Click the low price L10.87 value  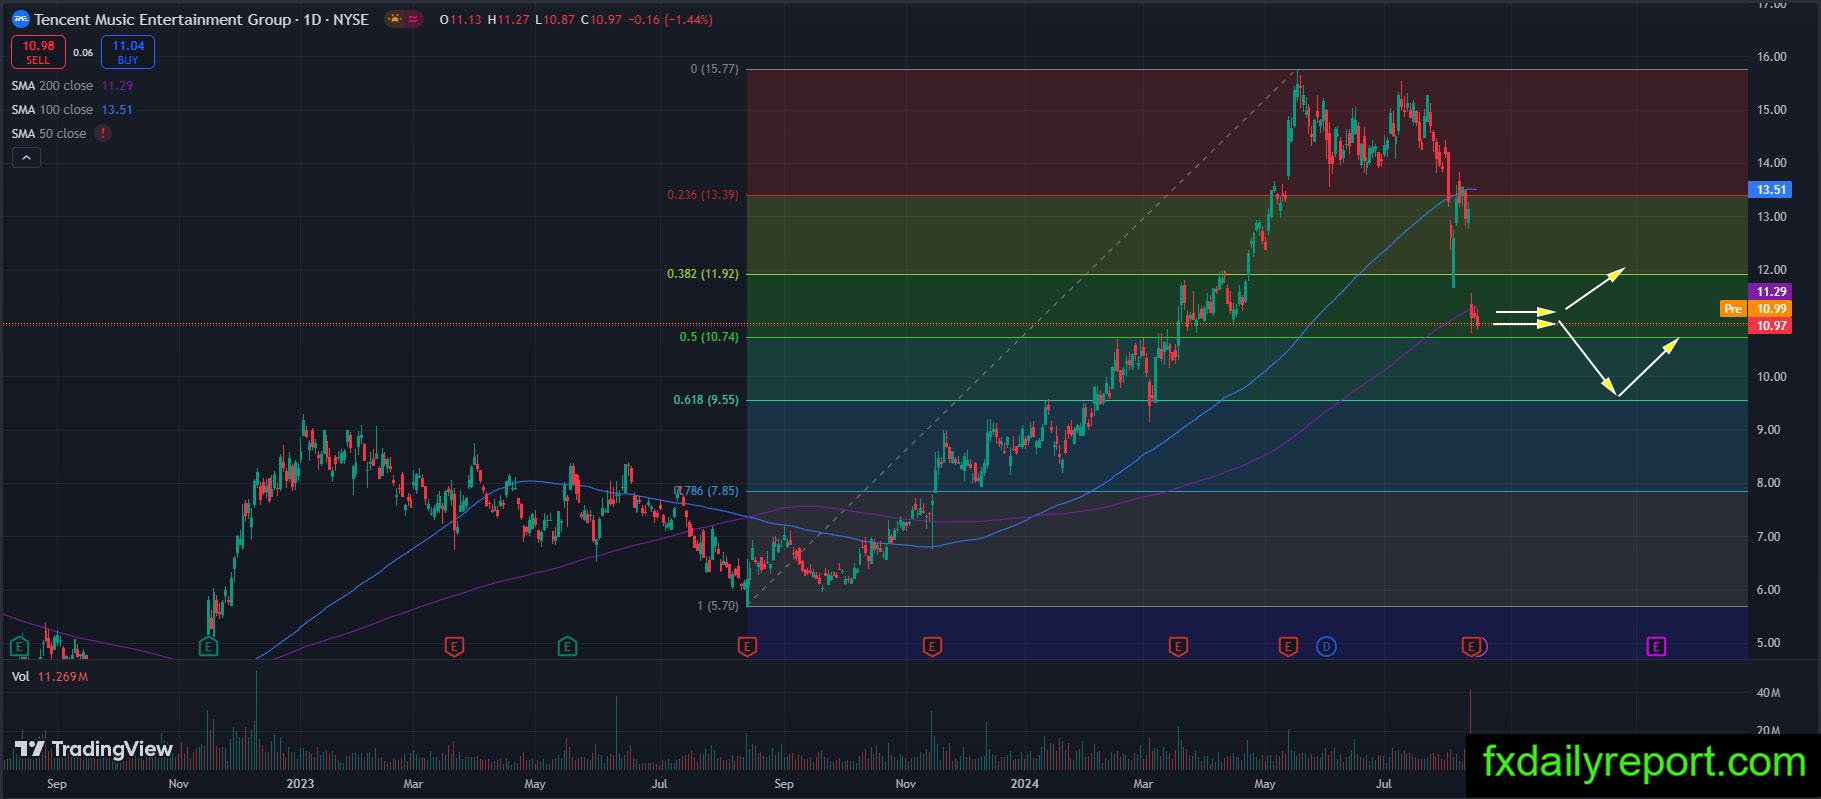(x=555, y=19)
